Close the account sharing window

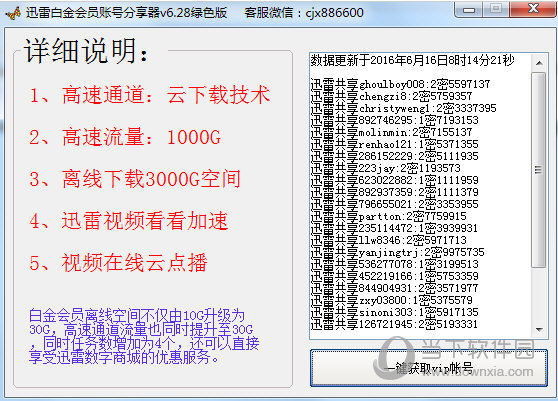(532, 9)
